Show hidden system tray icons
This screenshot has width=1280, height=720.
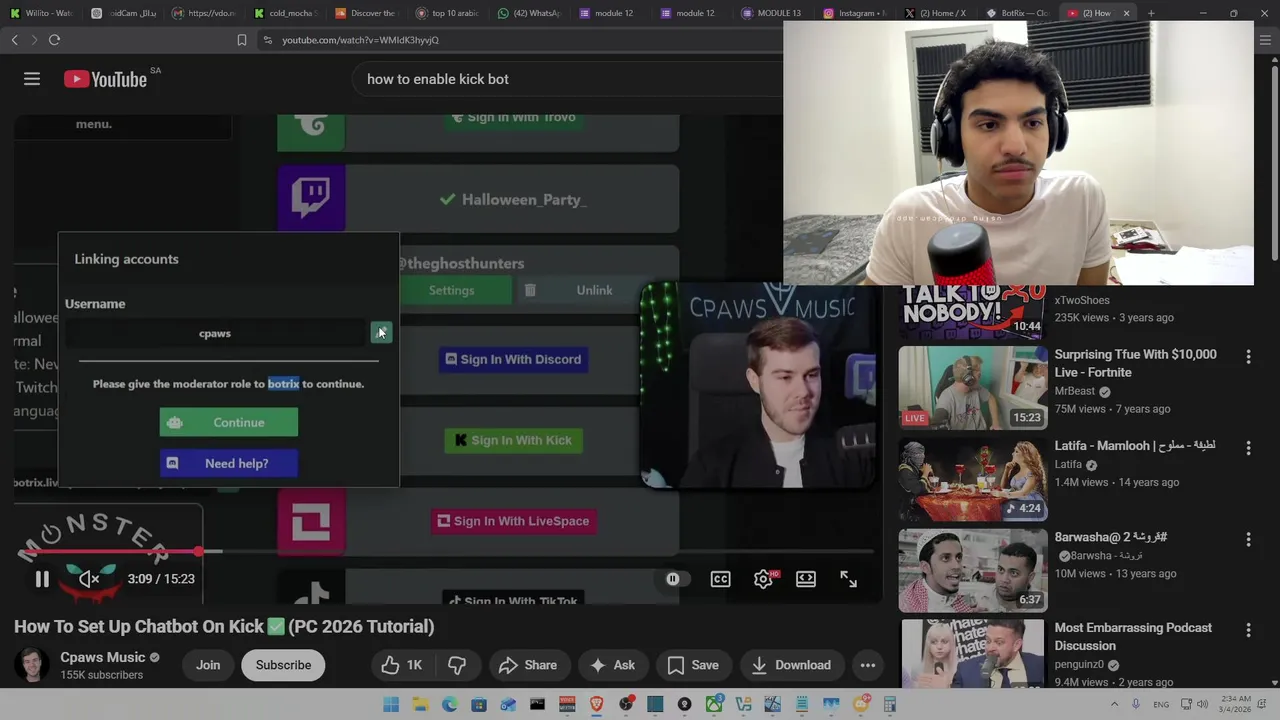(1113, 704)
